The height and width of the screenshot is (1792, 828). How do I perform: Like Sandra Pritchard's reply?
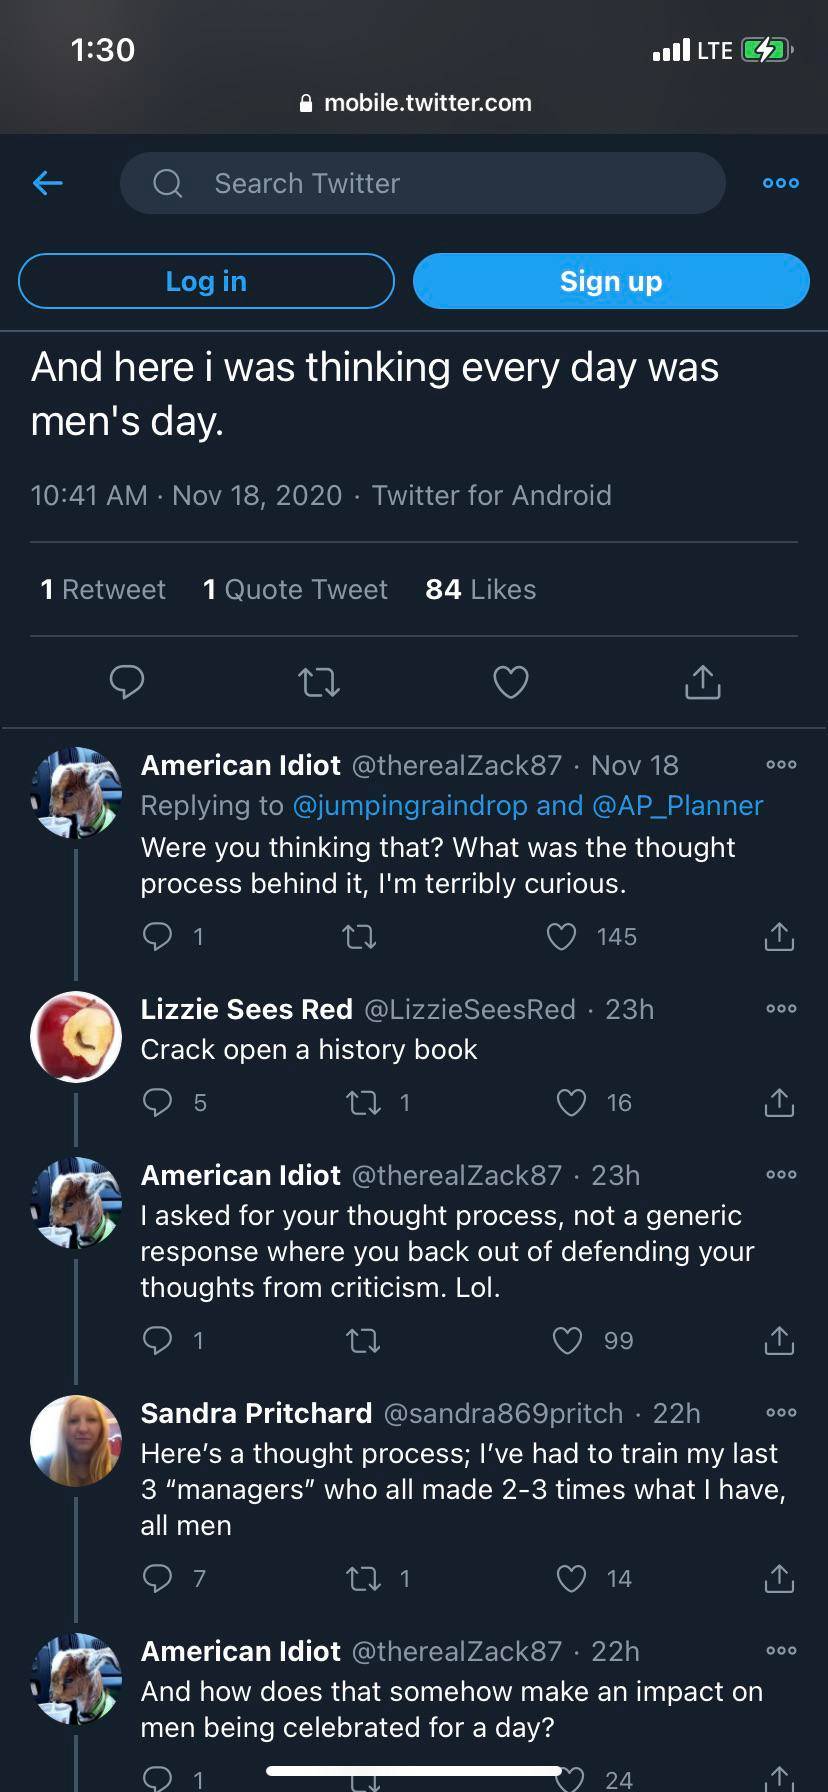[x=571, y=1578]
